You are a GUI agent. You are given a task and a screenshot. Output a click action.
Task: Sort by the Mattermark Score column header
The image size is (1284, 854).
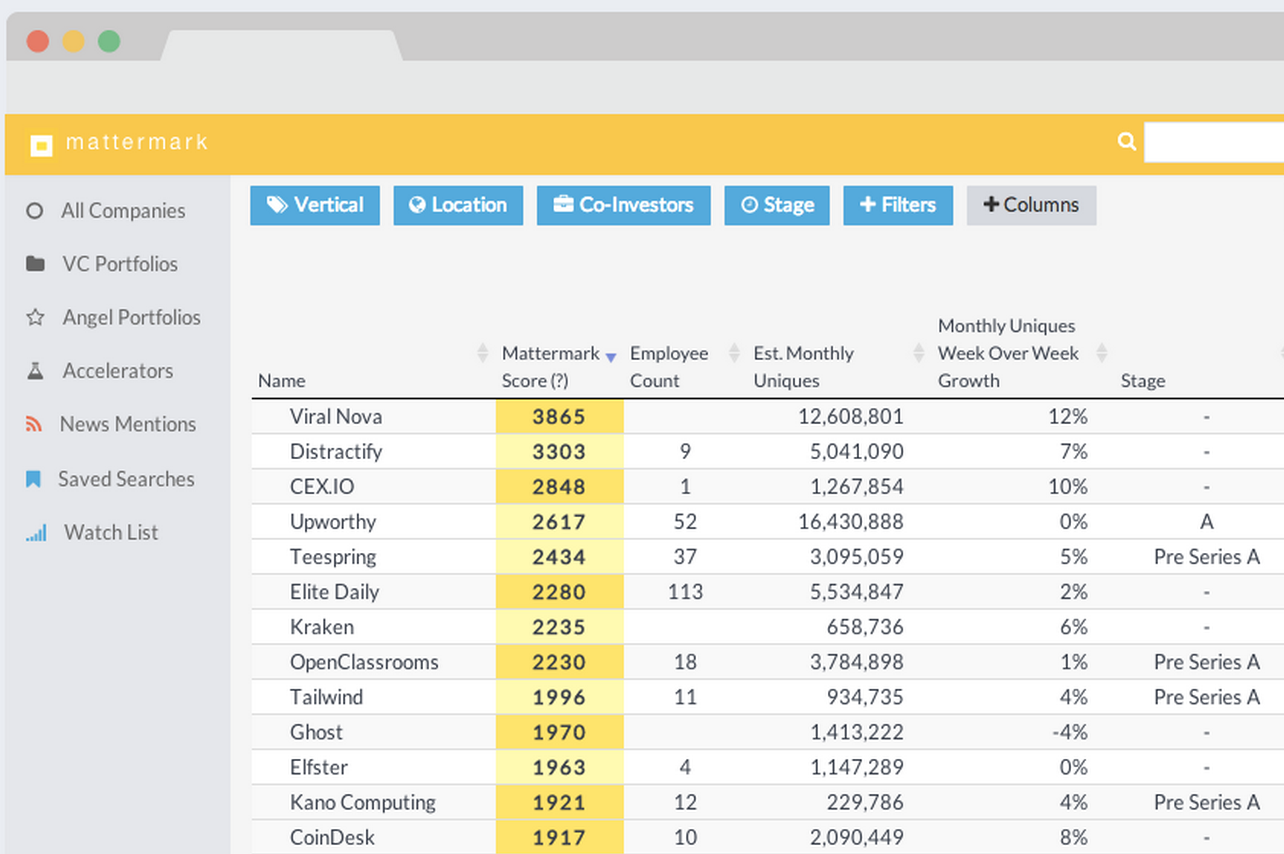(550, 366)
